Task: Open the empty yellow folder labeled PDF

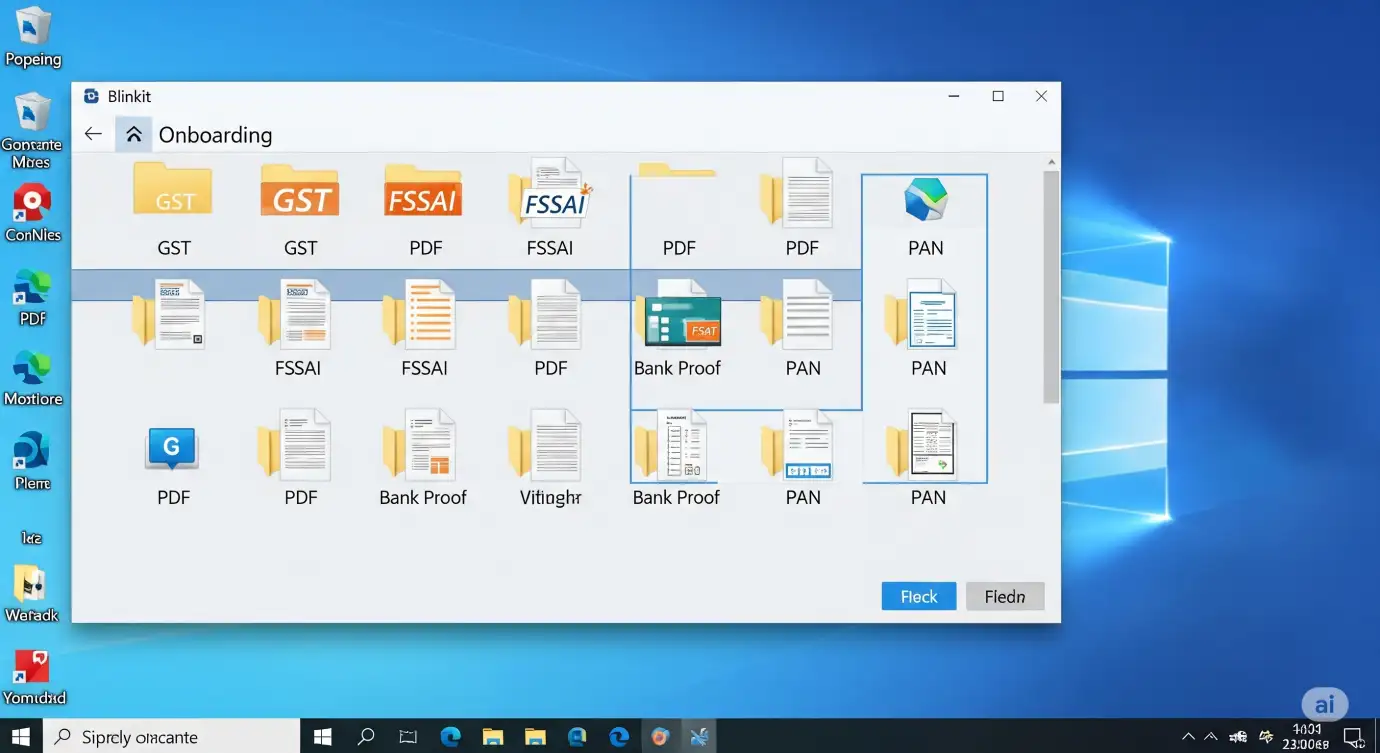Action: tap(677, 170)
